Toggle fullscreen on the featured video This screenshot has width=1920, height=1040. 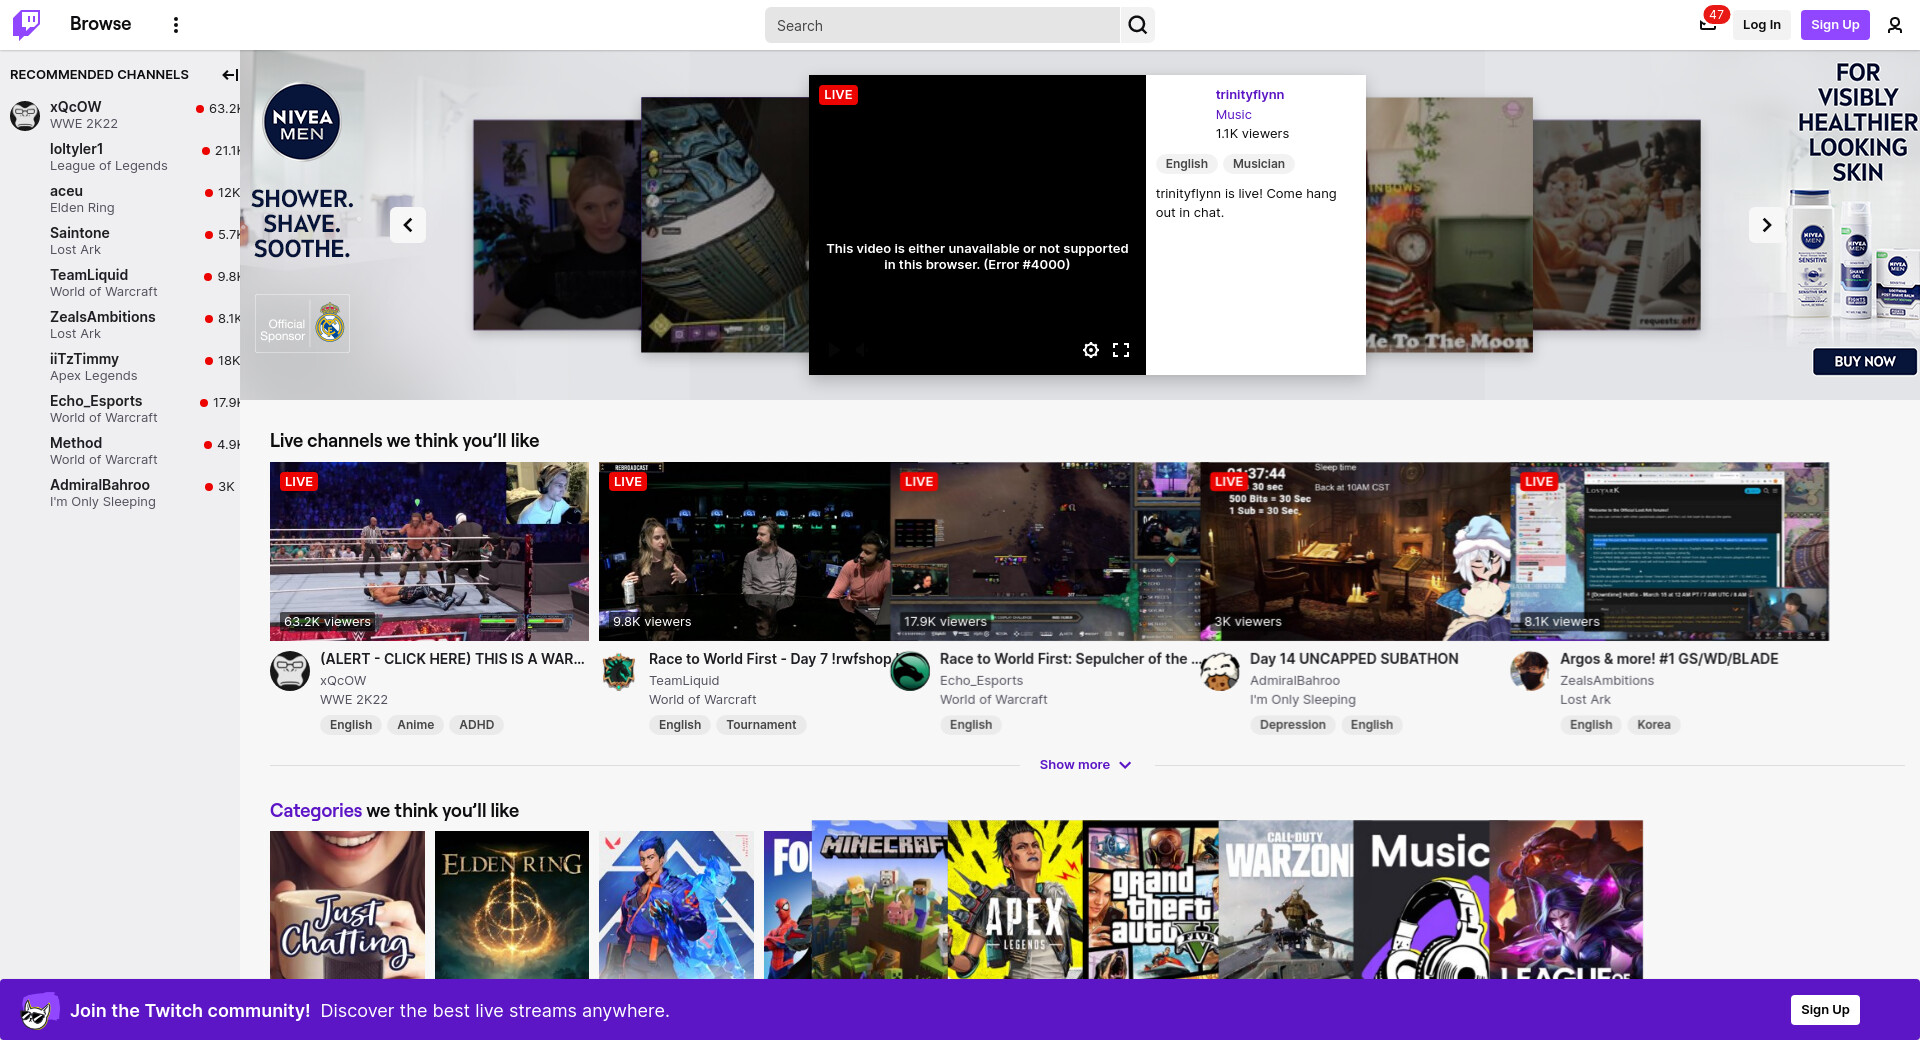(x=1121, y=350)
